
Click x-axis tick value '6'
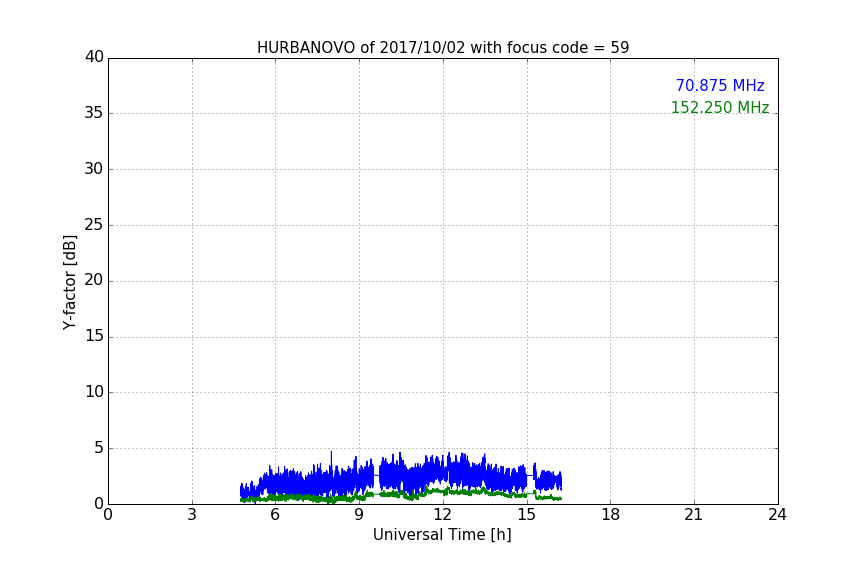point(275,515)
